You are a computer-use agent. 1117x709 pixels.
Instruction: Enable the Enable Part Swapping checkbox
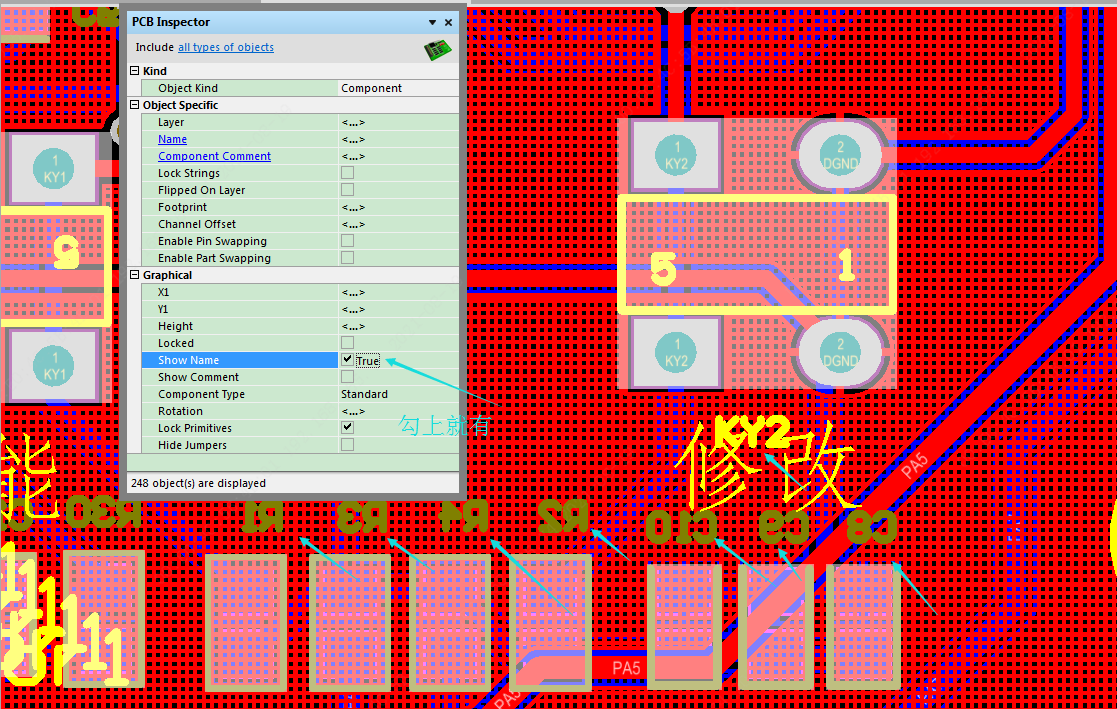point(347,258)
